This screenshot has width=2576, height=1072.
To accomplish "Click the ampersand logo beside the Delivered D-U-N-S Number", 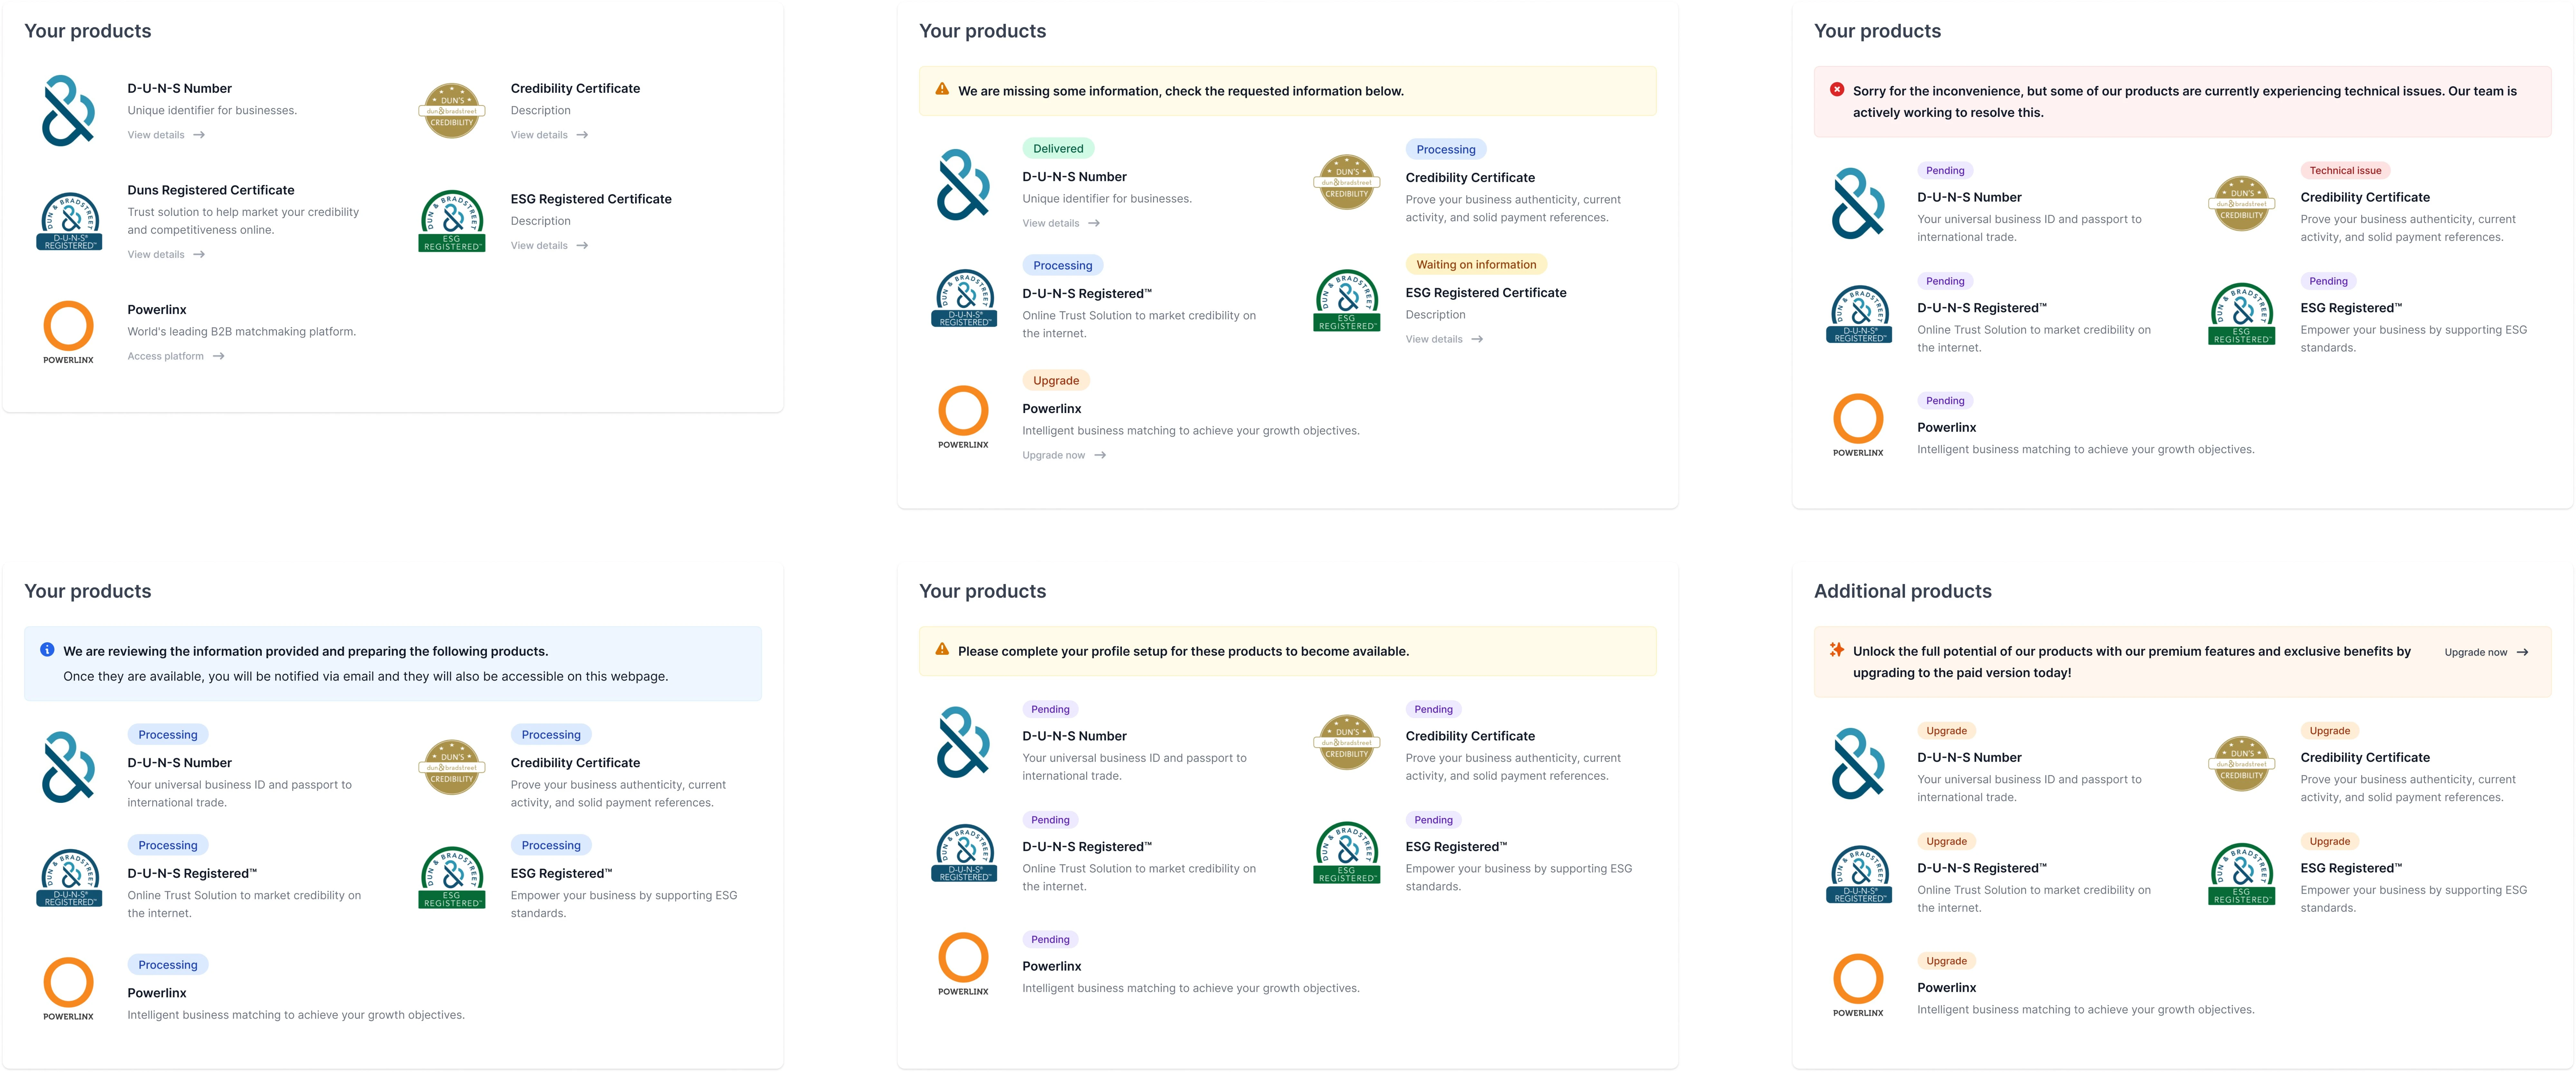I will click(963, 185).
